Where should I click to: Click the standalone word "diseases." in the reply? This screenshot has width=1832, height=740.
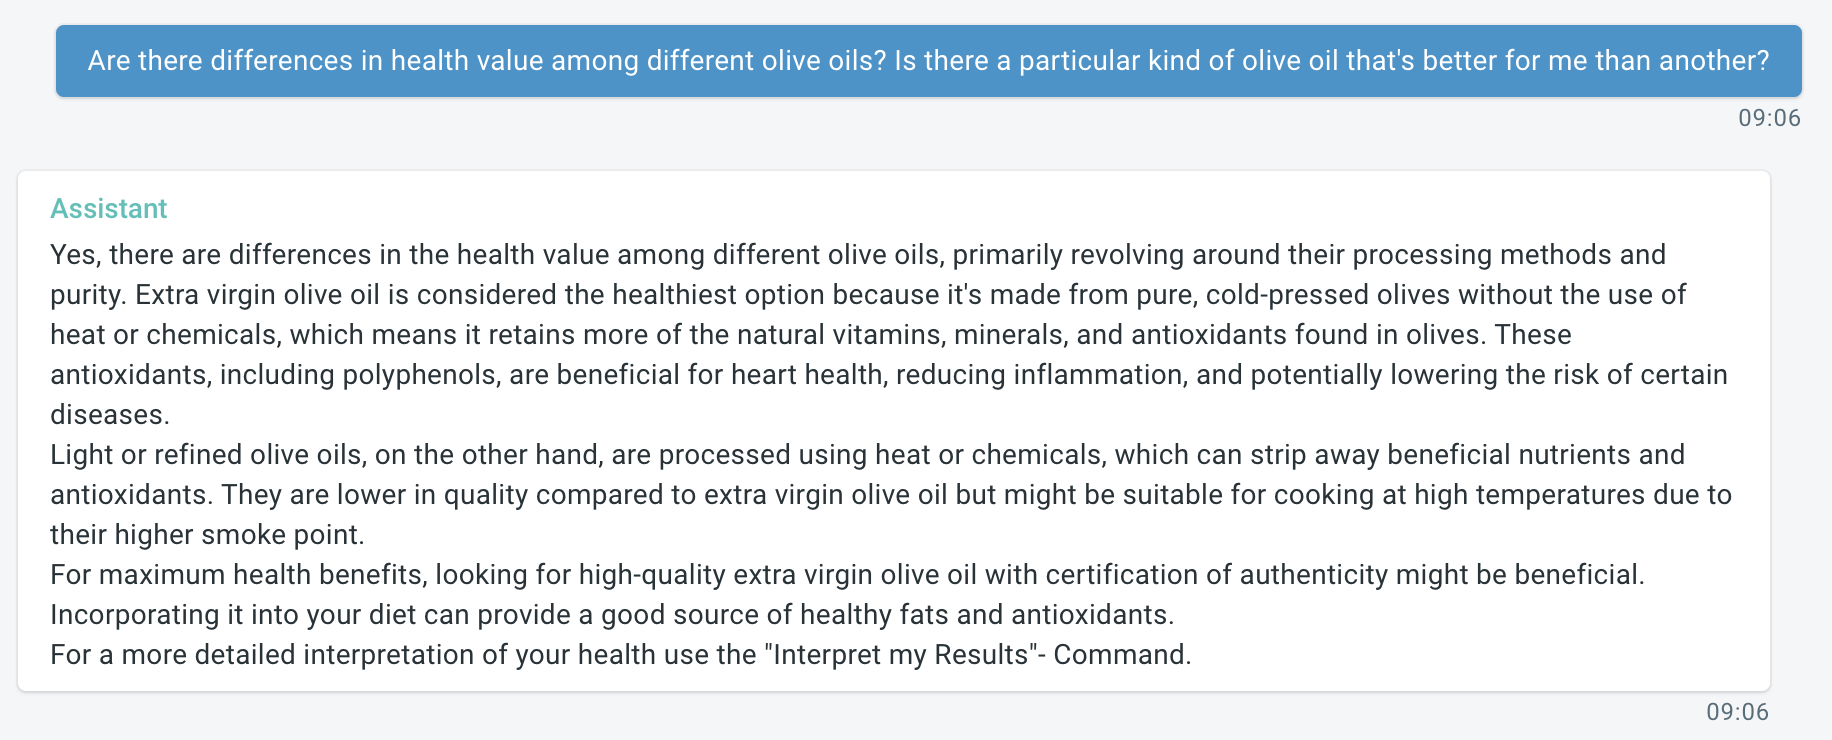click(x=110, y=415)
